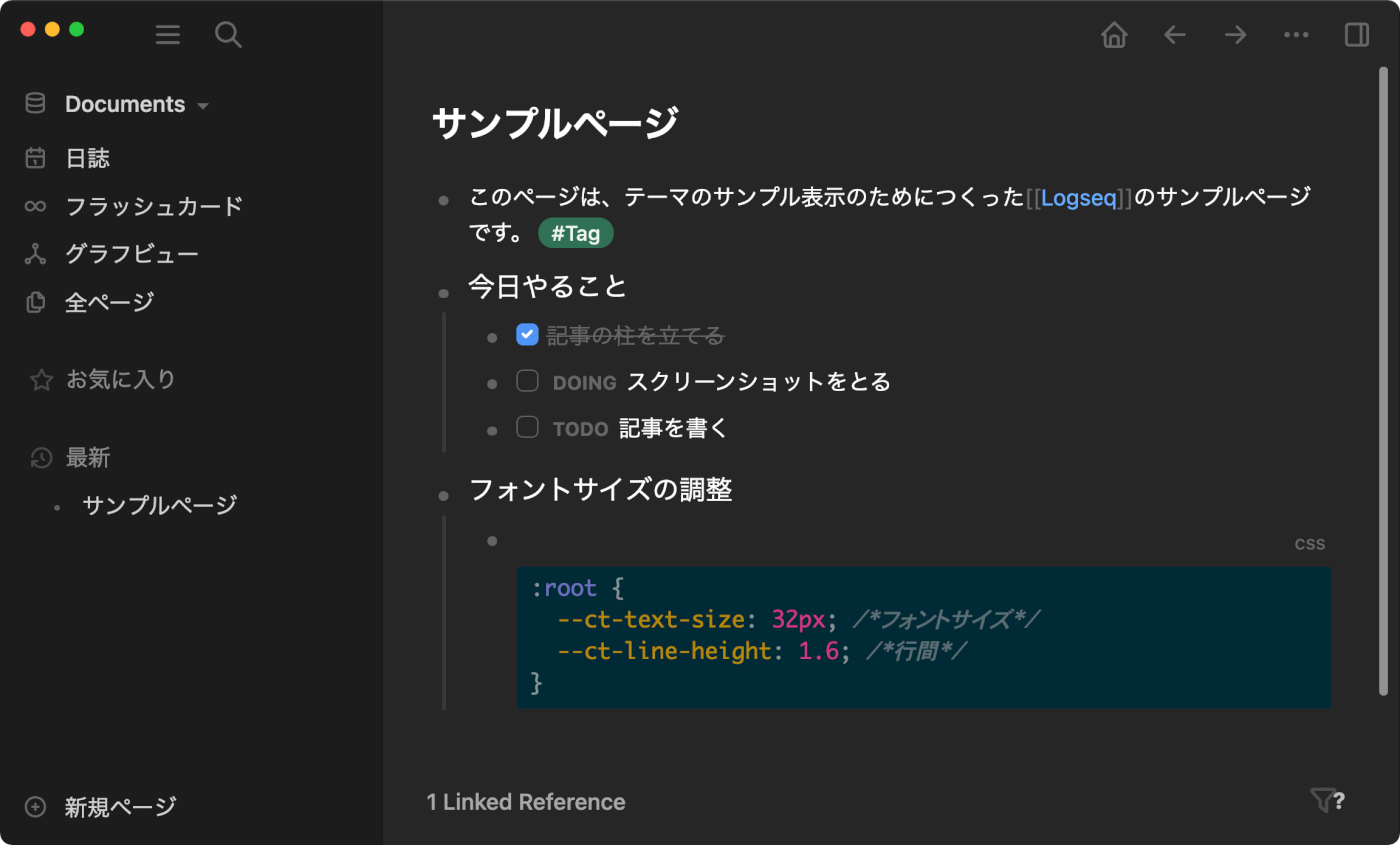Click the green #Tag pill
The width and height of the screenshot is (1400, 845).
tap(576, 232)
